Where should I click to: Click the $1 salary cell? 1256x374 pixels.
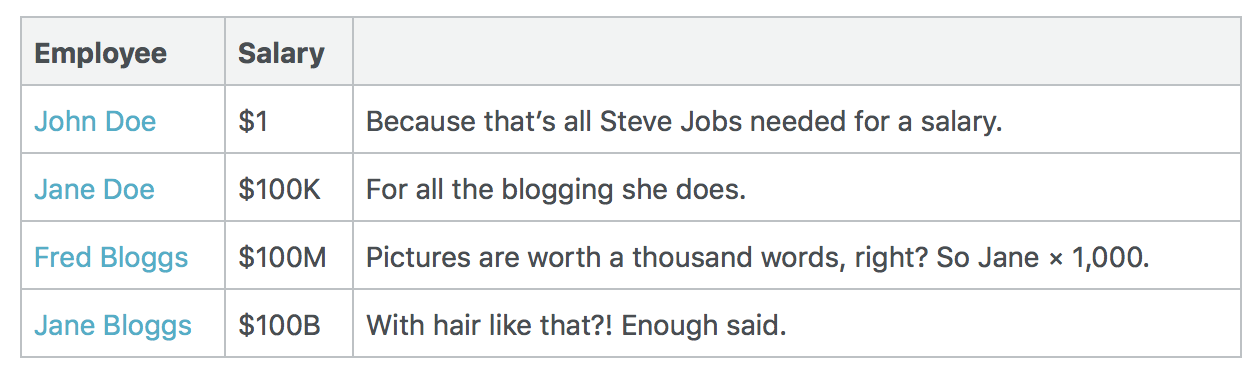click(289, 121)
